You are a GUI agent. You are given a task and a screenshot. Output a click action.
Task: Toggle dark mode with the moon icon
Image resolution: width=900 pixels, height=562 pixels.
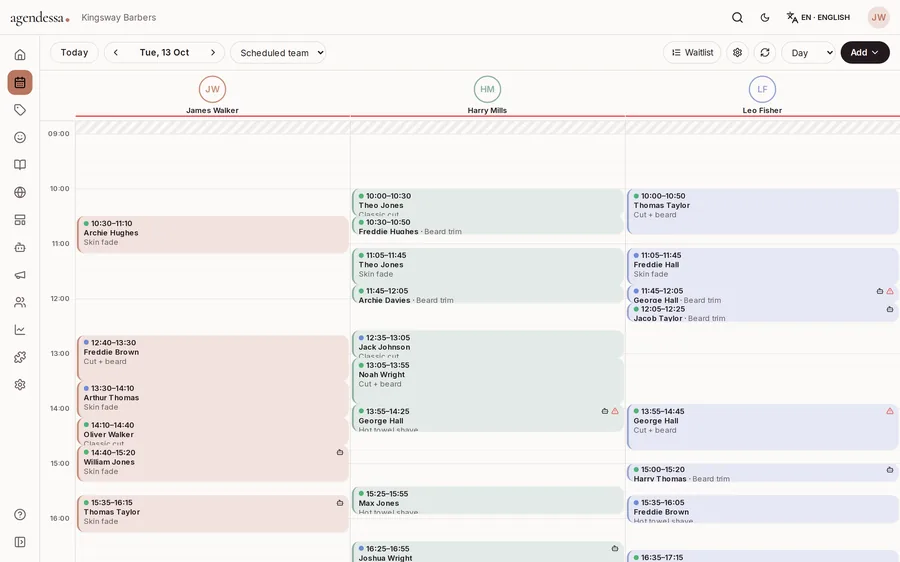pos(765,18)
